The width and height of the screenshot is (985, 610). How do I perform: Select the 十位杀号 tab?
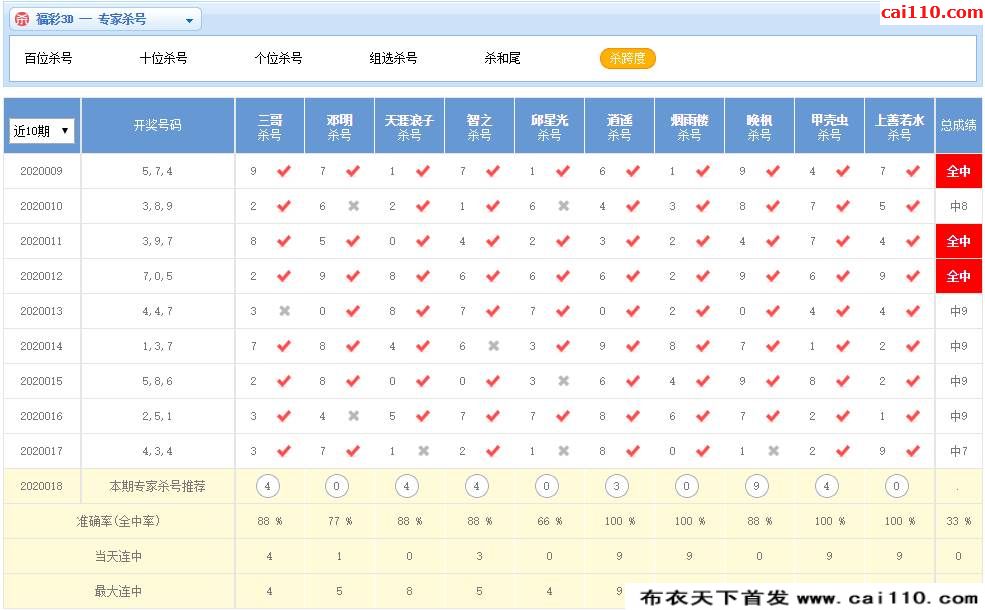pyautogui.click(x=163, y=58)
